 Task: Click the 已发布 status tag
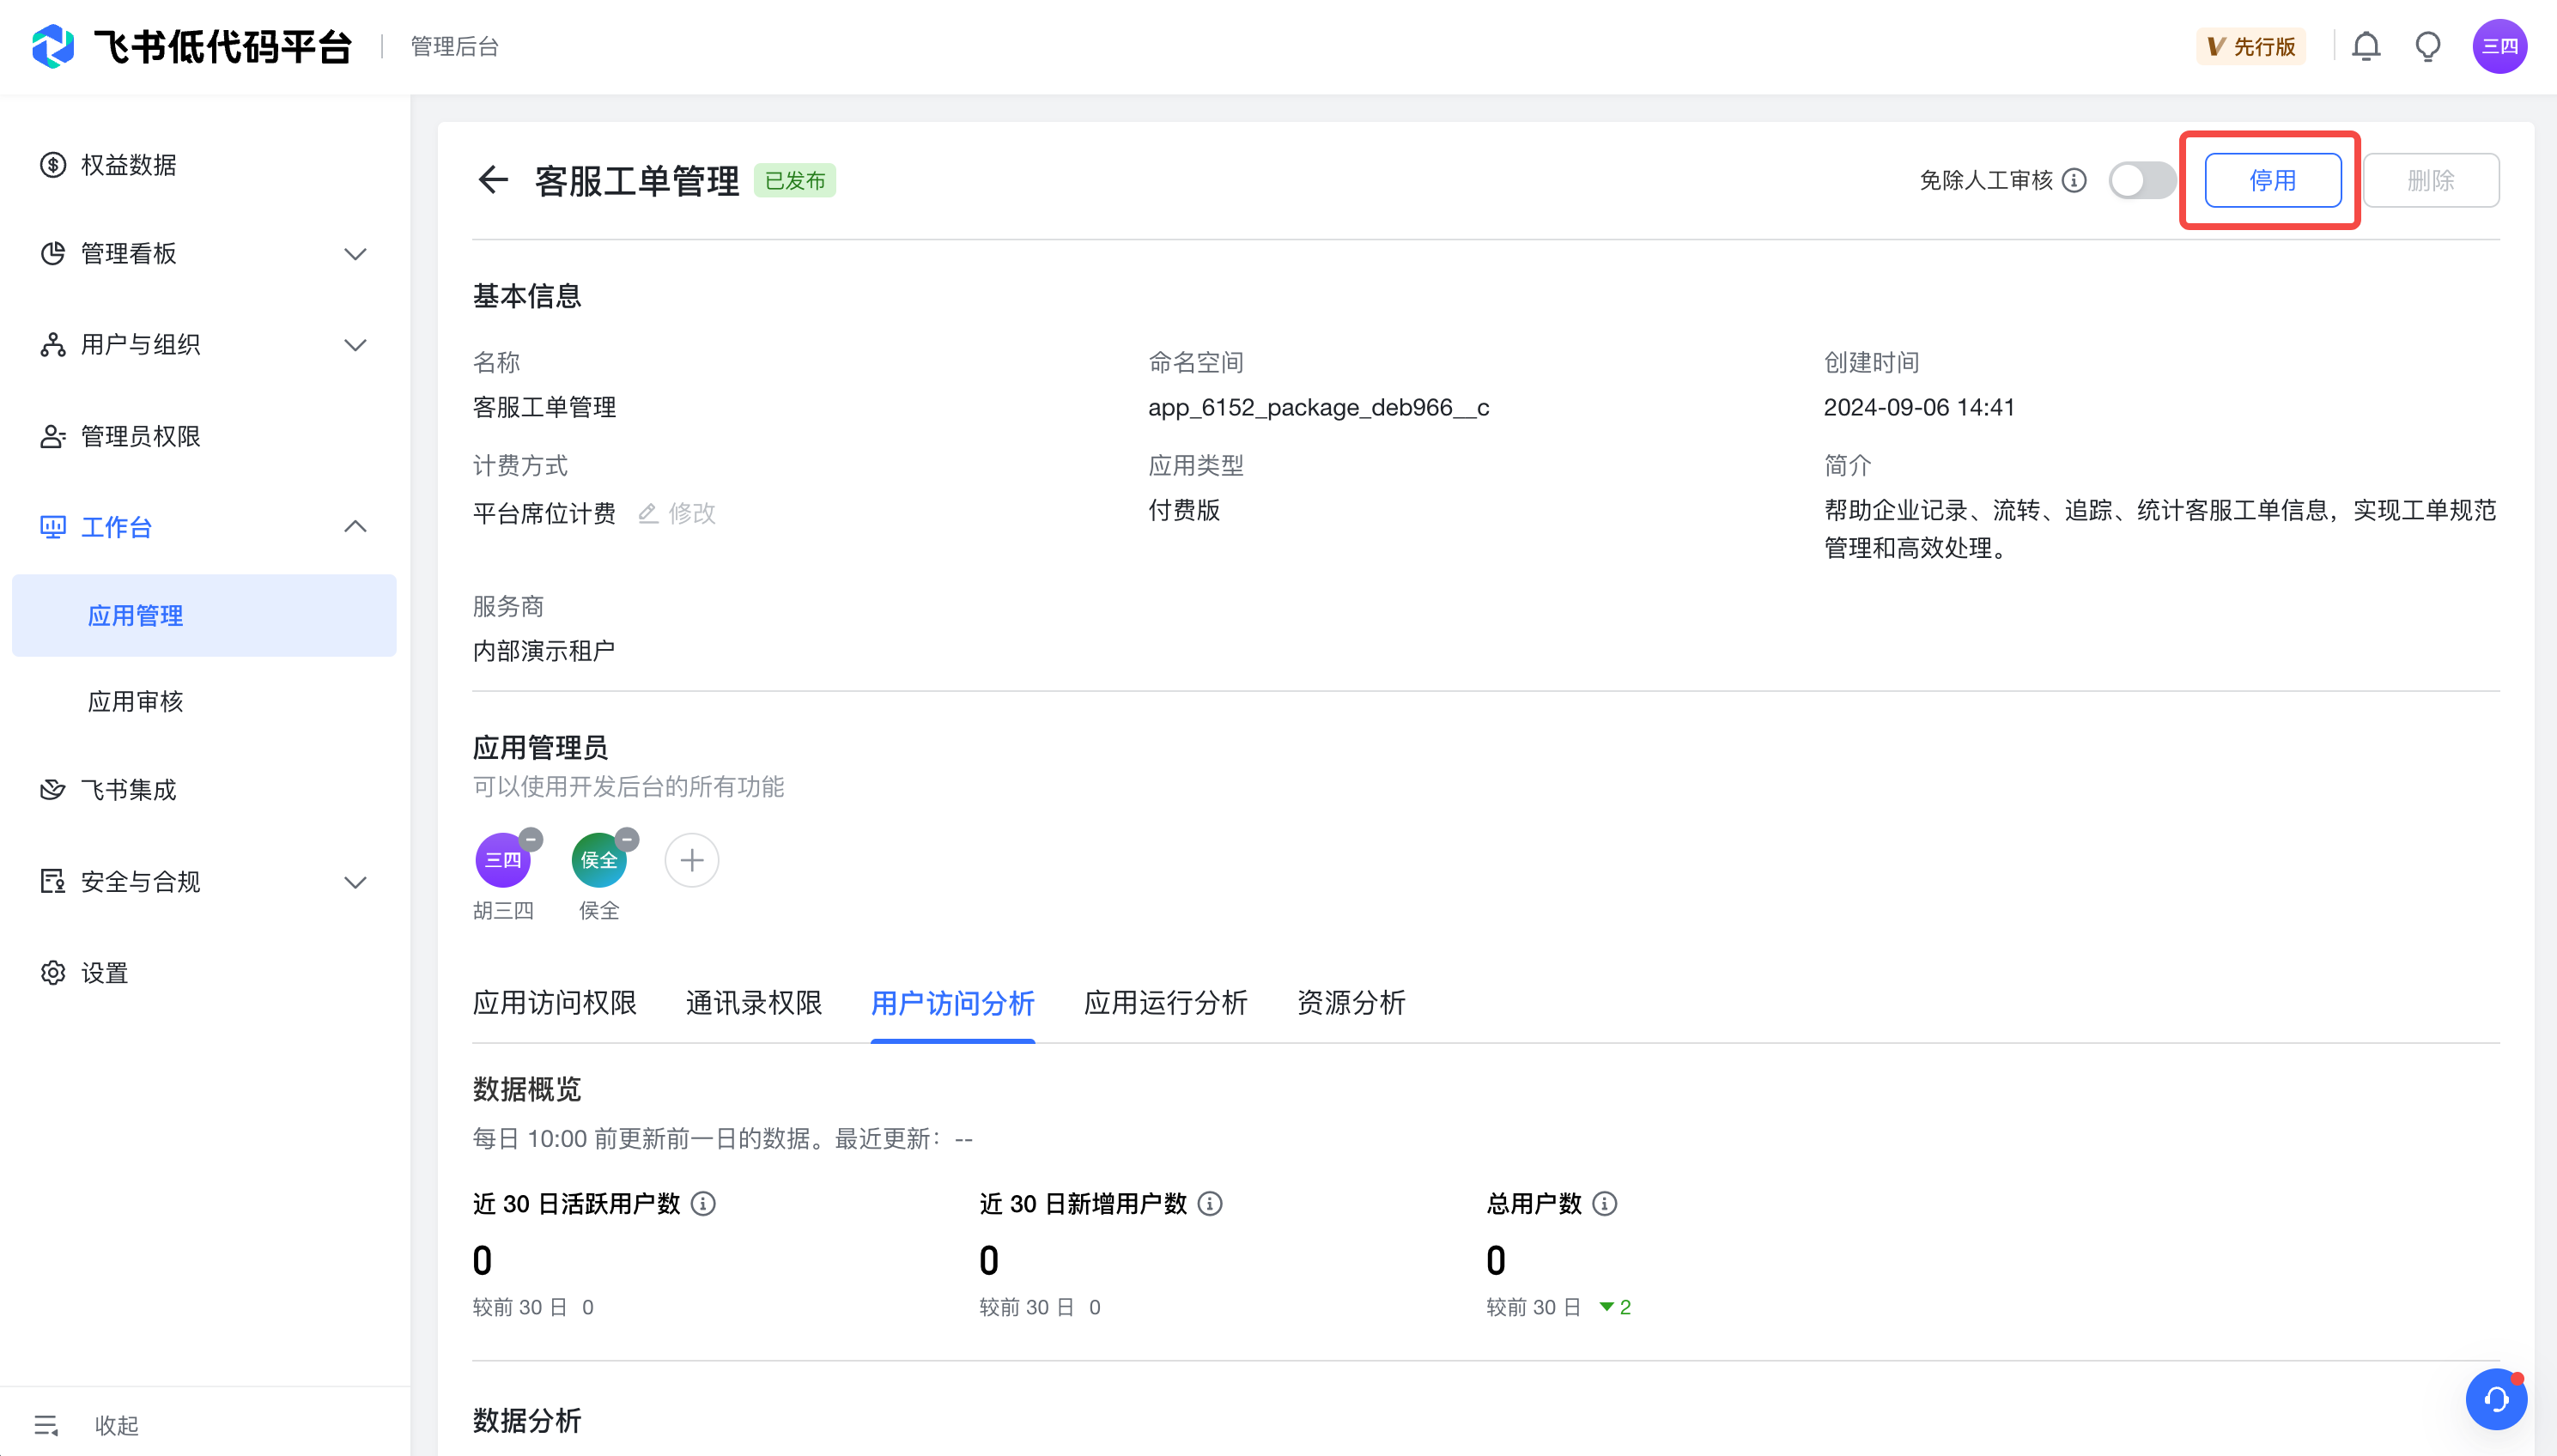[795, 181]
